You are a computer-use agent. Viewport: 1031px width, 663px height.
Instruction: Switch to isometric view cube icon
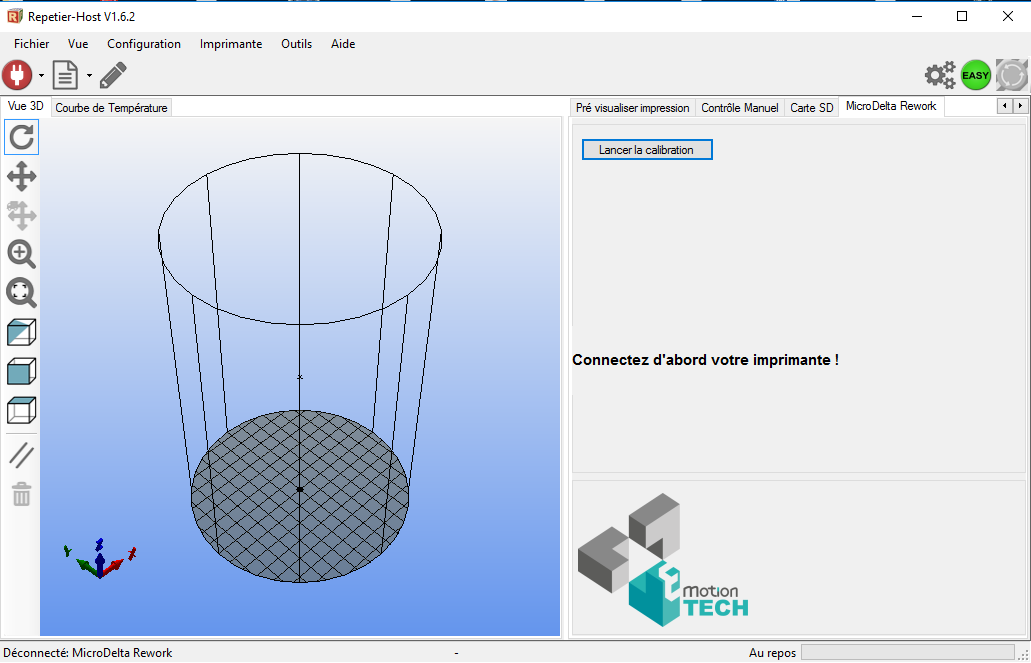pyautogui.click(x=22, y=332)
